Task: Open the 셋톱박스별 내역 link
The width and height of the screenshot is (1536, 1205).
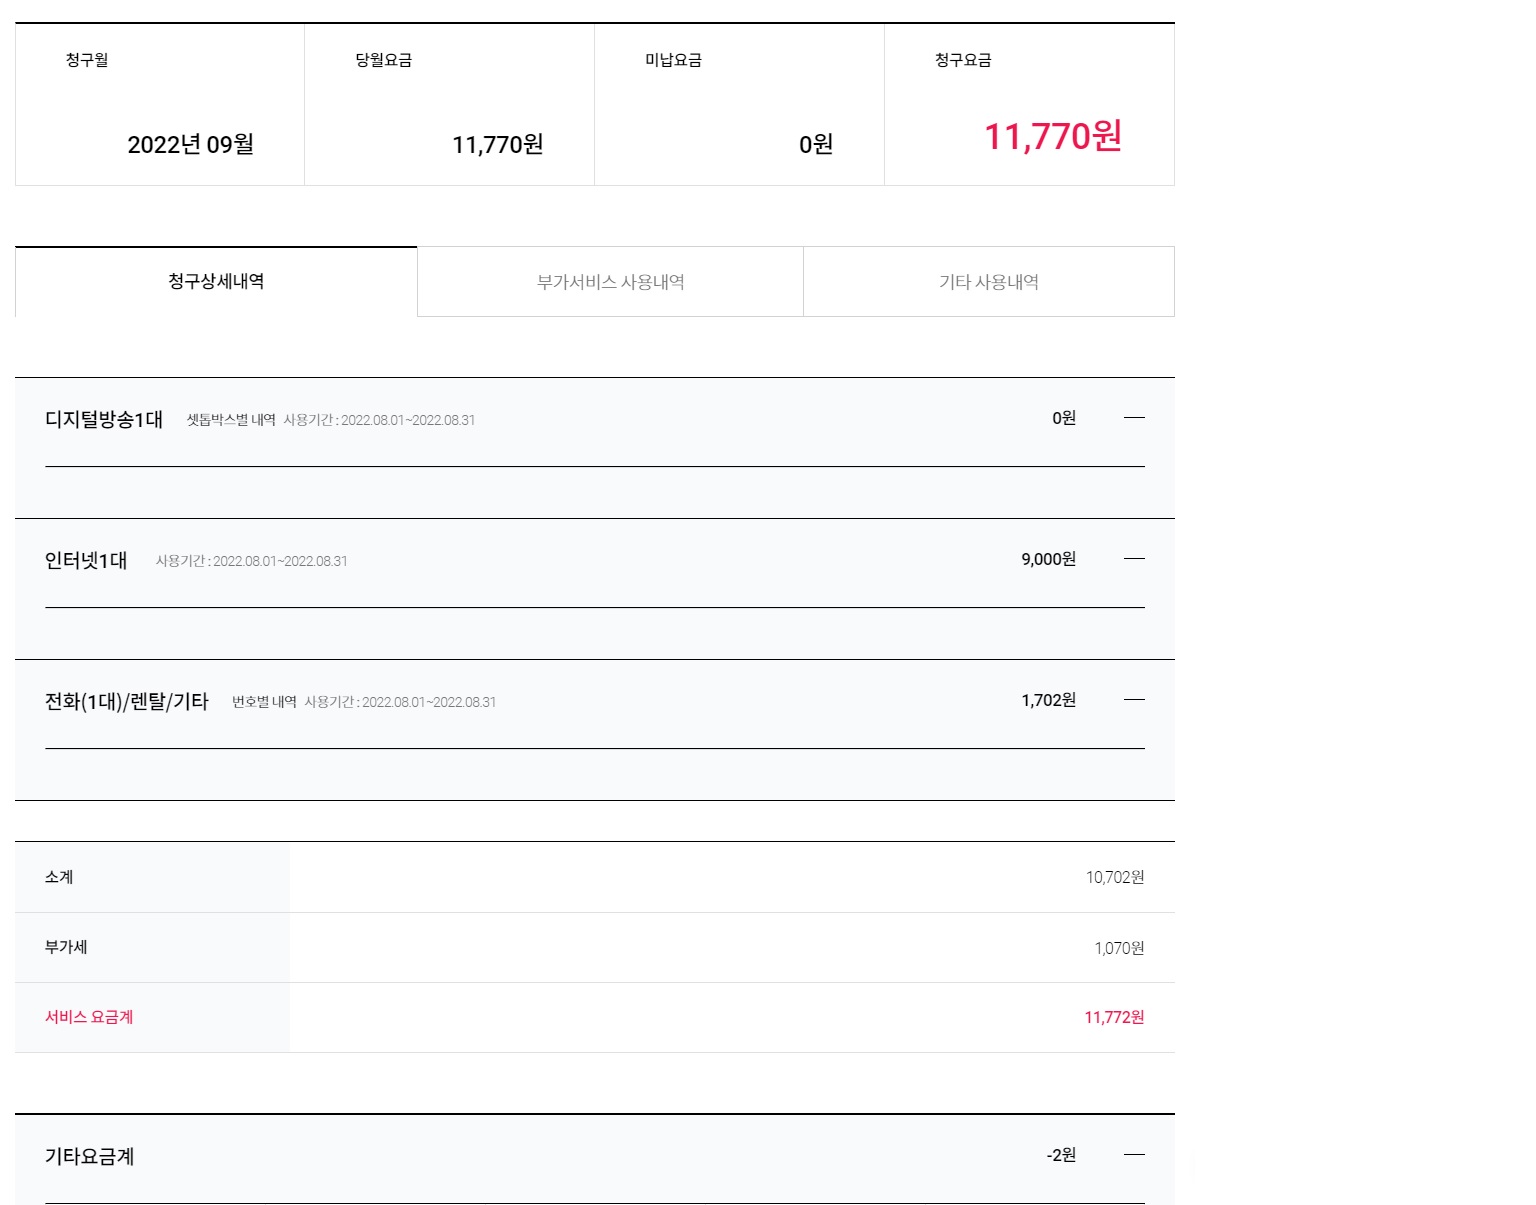Action: click(231, 420)
